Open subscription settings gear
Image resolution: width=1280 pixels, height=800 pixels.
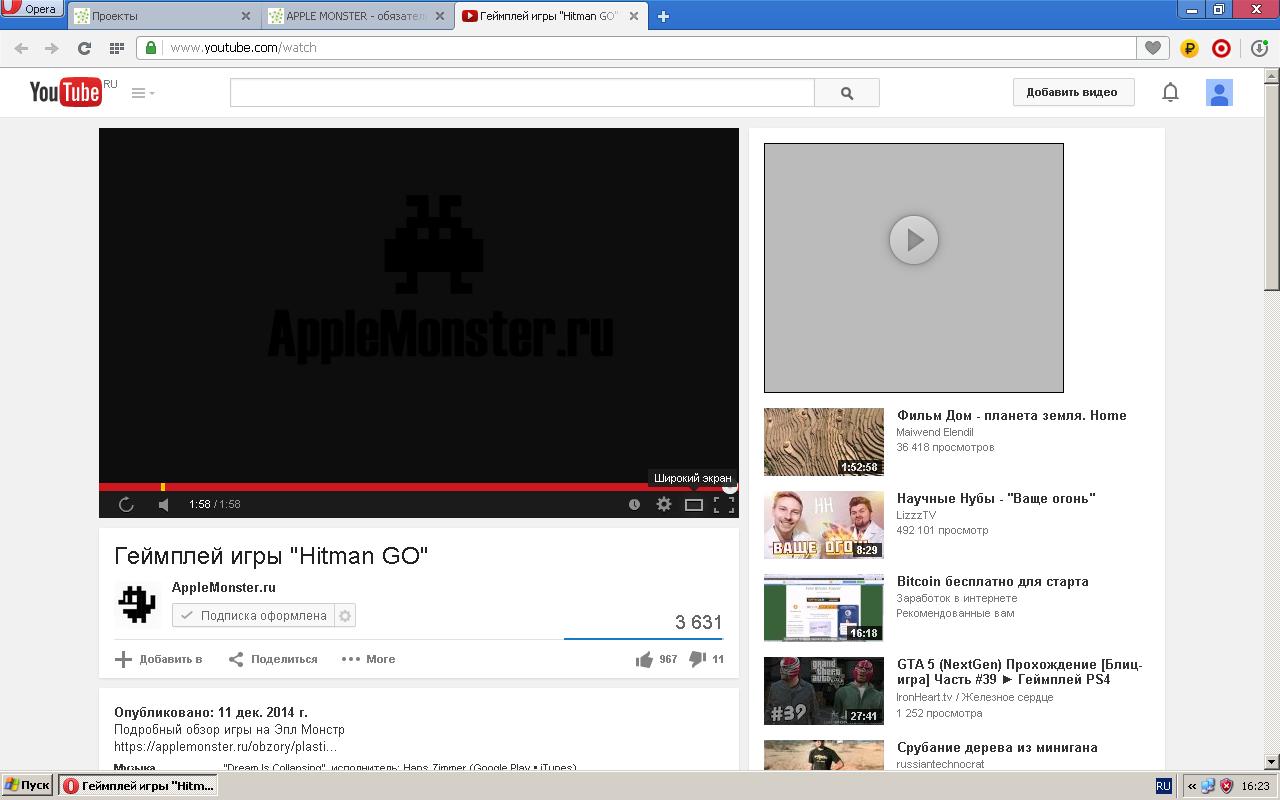click(345, 616)
